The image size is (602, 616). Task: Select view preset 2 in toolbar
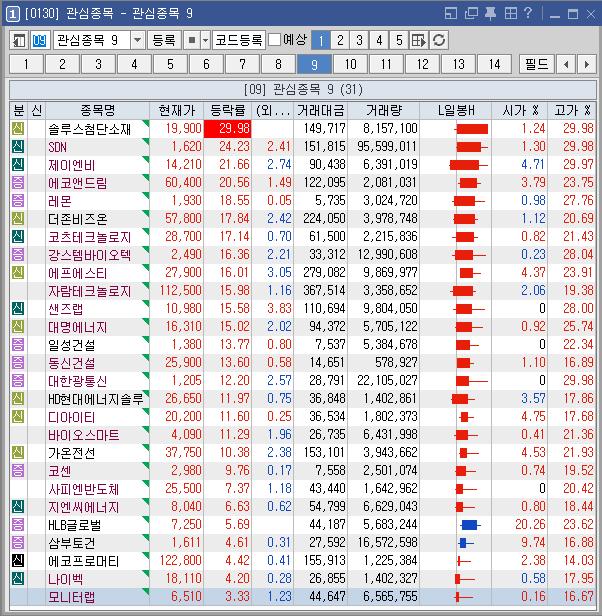pyautogui.click(x=340, y=40)
